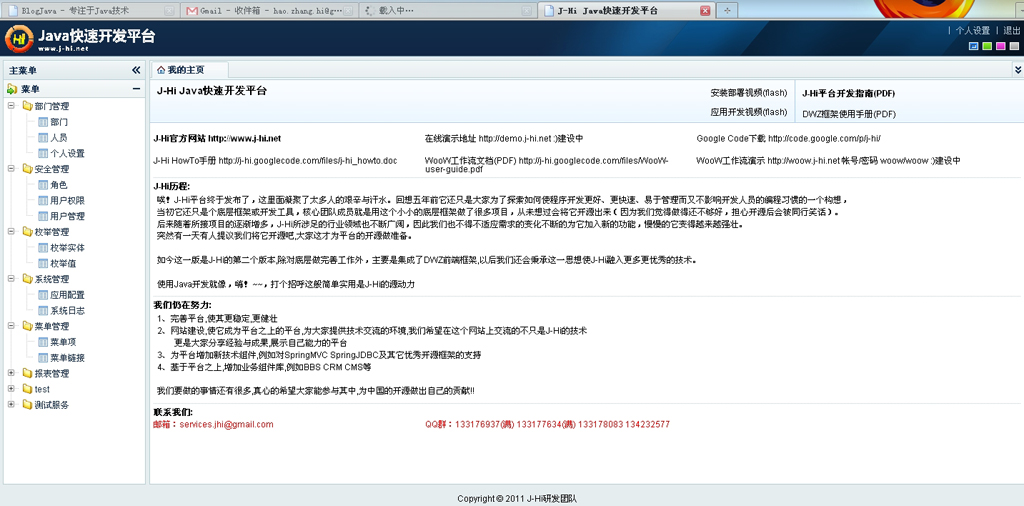
Task: Click the J-Hi官方网站 http://www.j-hi.net text
Action: pos(217,138)
